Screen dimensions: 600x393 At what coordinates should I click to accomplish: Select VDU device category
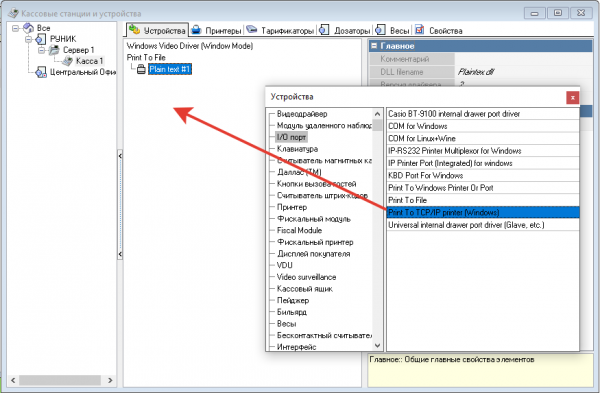coord(284,265)
